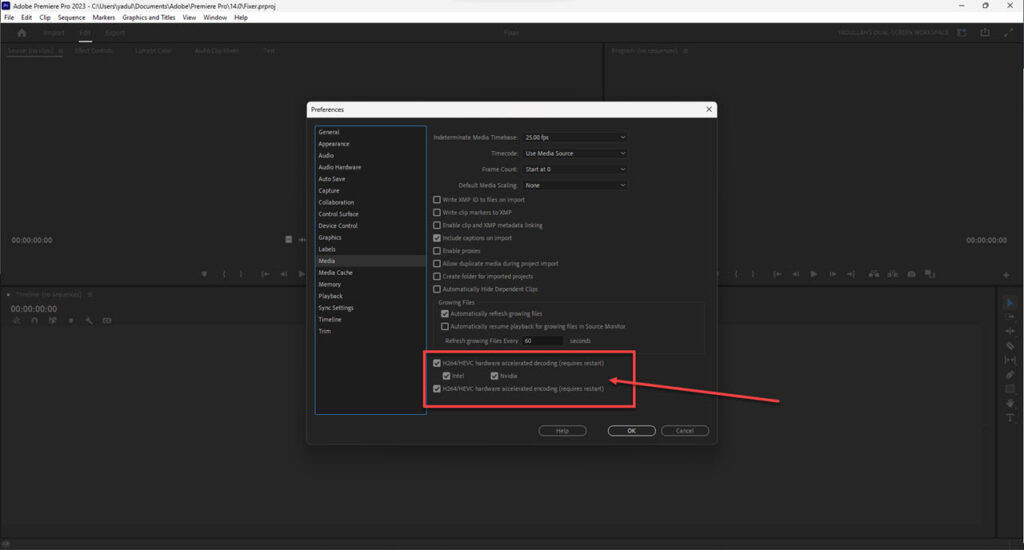Click the Export Frame camera icon
The image size is (1024, 550).
[x=911, y=274]
